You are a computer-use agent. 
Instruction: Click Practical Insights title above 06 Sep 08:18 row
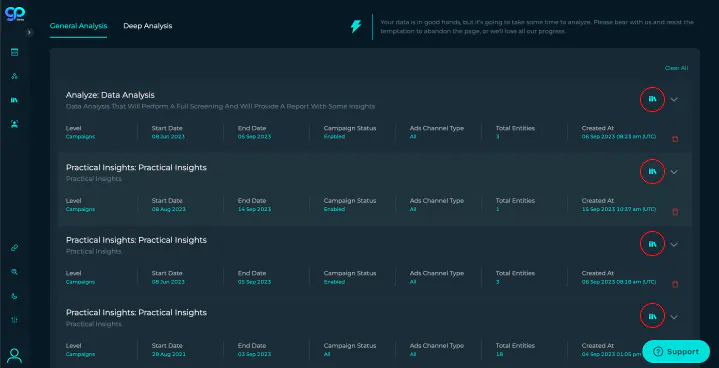(x=136, y=240)
